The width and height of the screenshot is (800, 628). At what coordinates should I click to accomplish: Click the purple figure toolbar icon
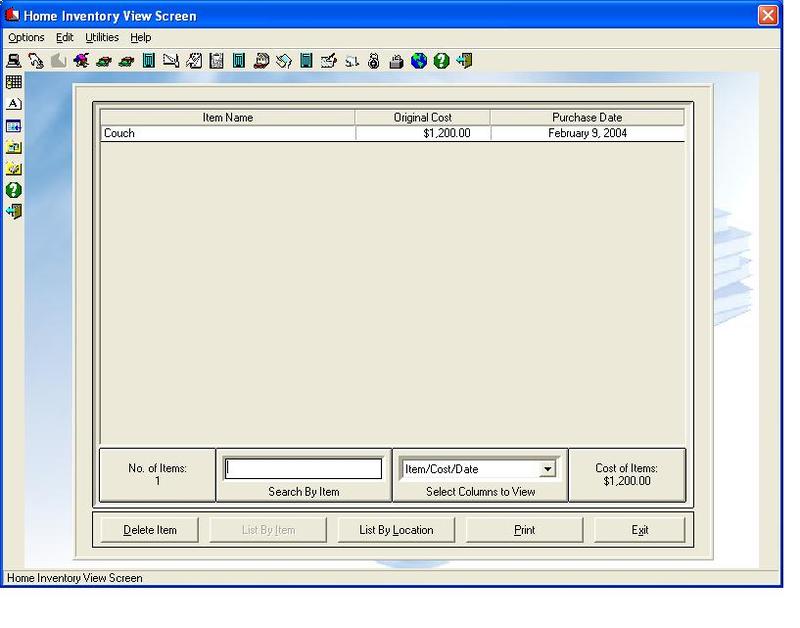[x=81, y=61]
